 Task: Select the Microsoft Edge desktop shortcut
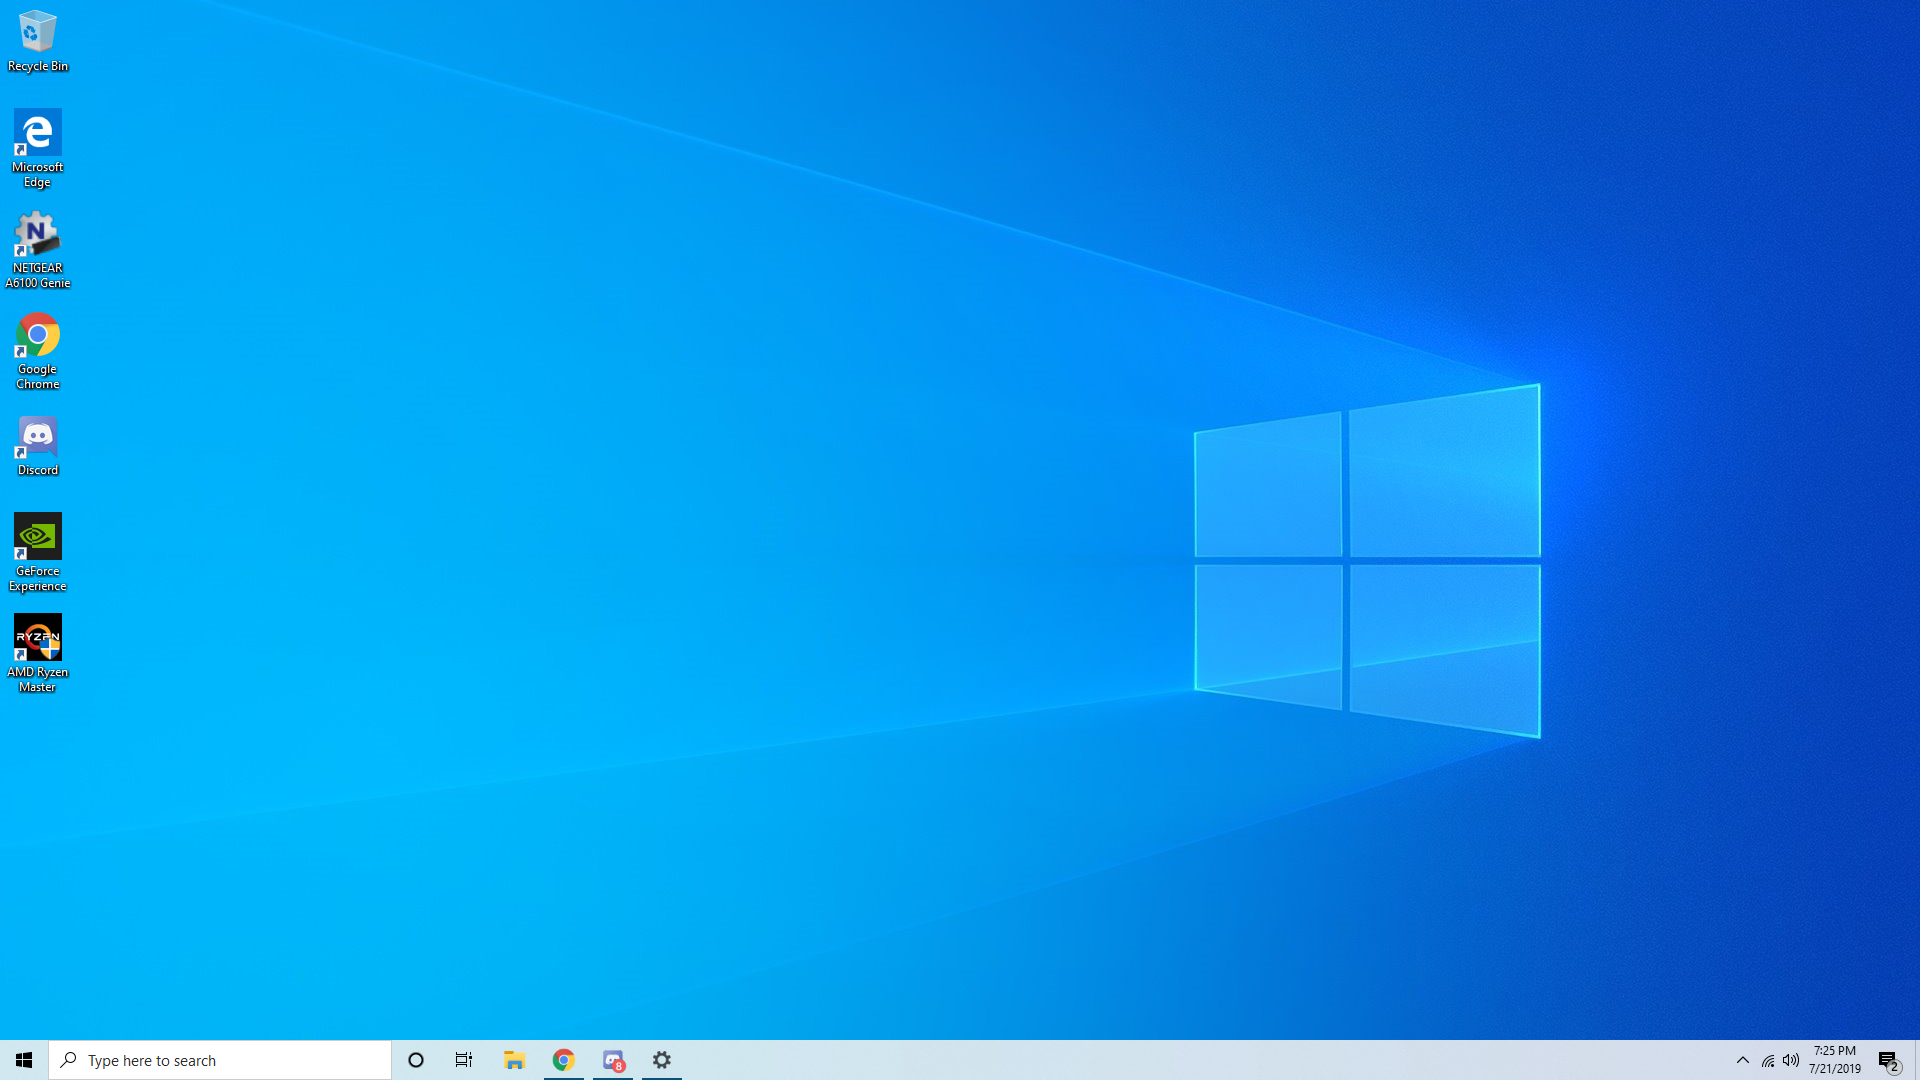[x=37, y=147]
